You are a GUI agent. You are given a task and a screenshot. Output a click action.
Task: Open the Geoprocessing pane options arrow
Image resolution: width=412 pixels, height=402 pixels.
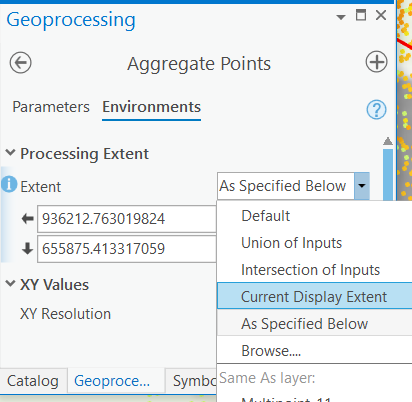(341, 17)
